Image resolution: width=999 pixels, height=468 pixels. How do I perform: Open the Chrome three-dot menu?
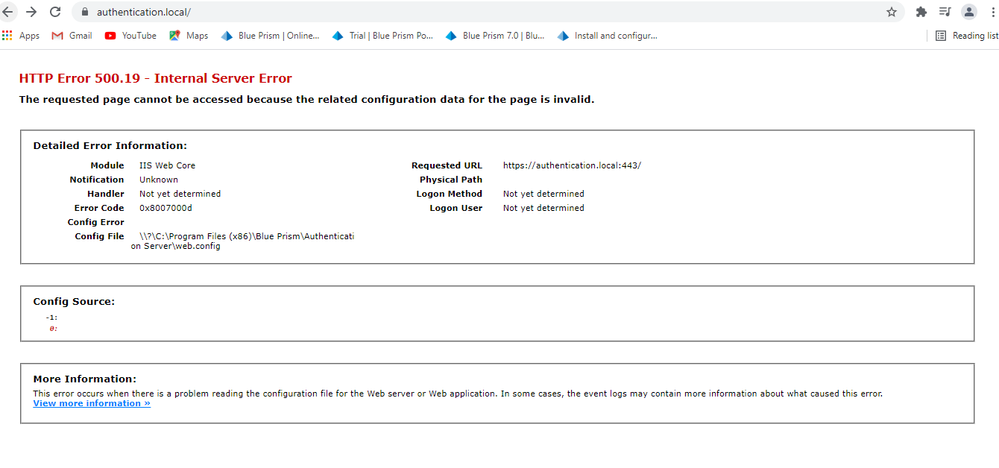point(993,11)
